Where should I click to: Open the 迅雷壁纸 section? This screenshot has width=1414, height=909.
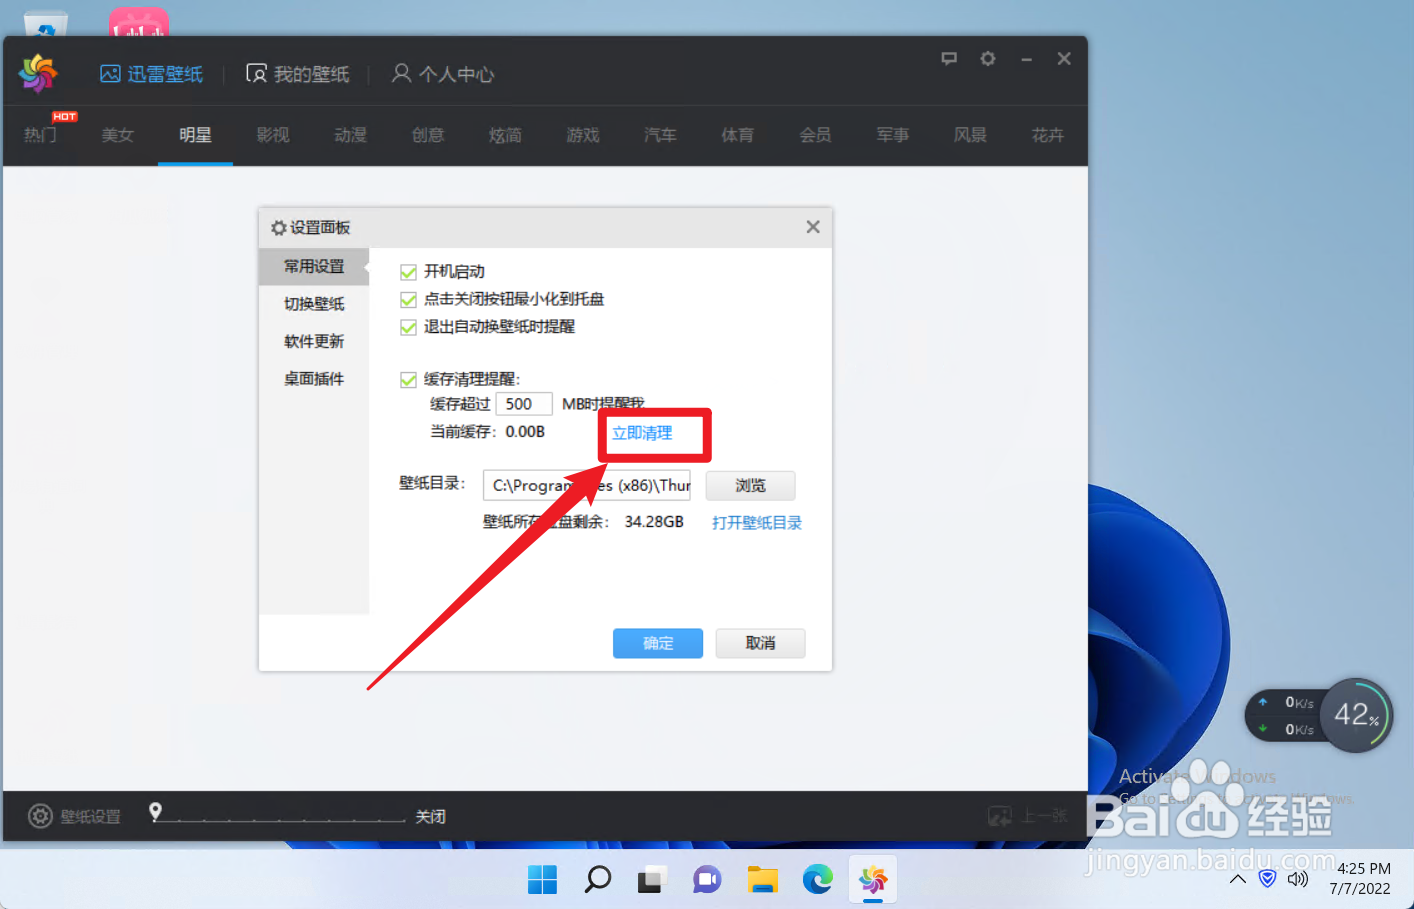(x=151, y=74)
